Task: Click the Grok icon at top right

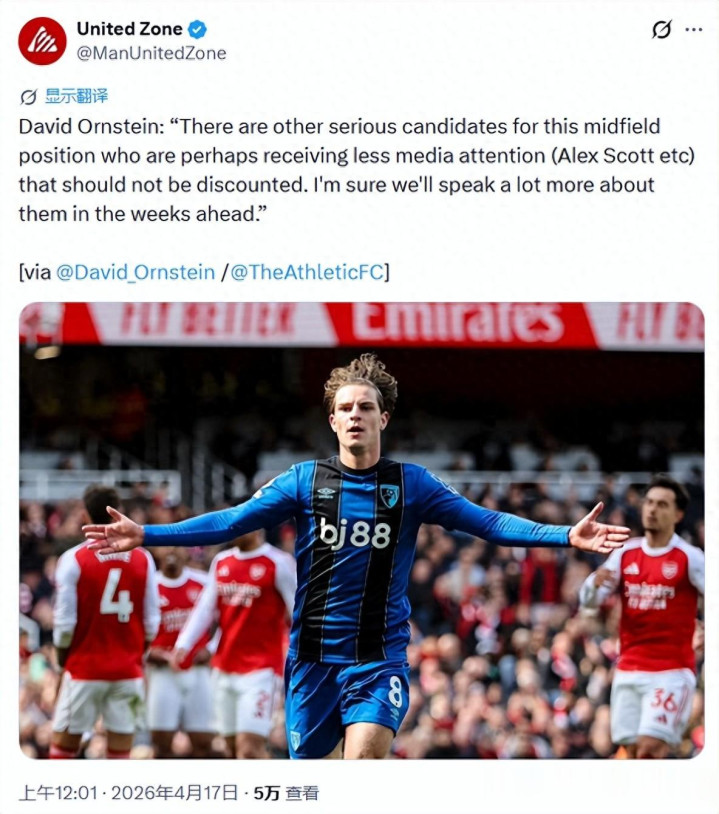Action: [x=661, y=29]
